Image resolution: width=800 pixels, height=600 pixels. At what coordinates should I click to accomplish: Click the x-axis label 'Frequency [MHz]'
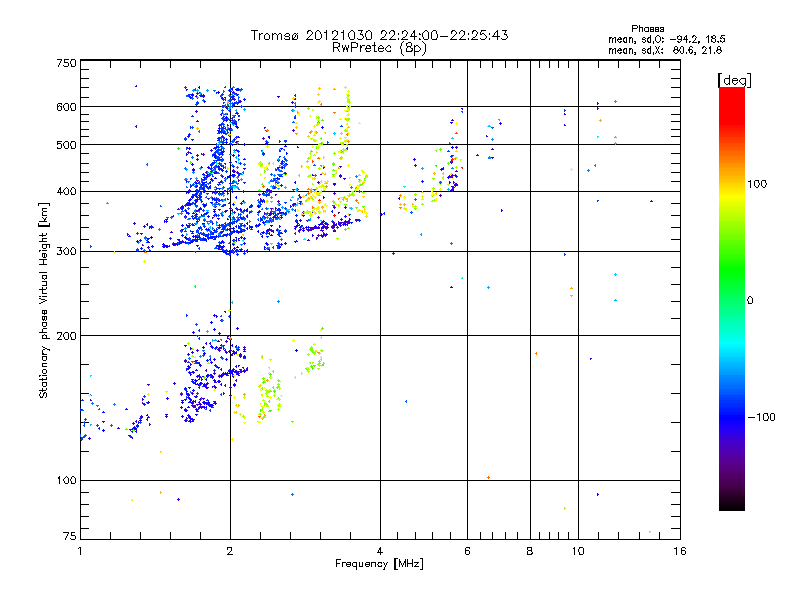(379, 564)
